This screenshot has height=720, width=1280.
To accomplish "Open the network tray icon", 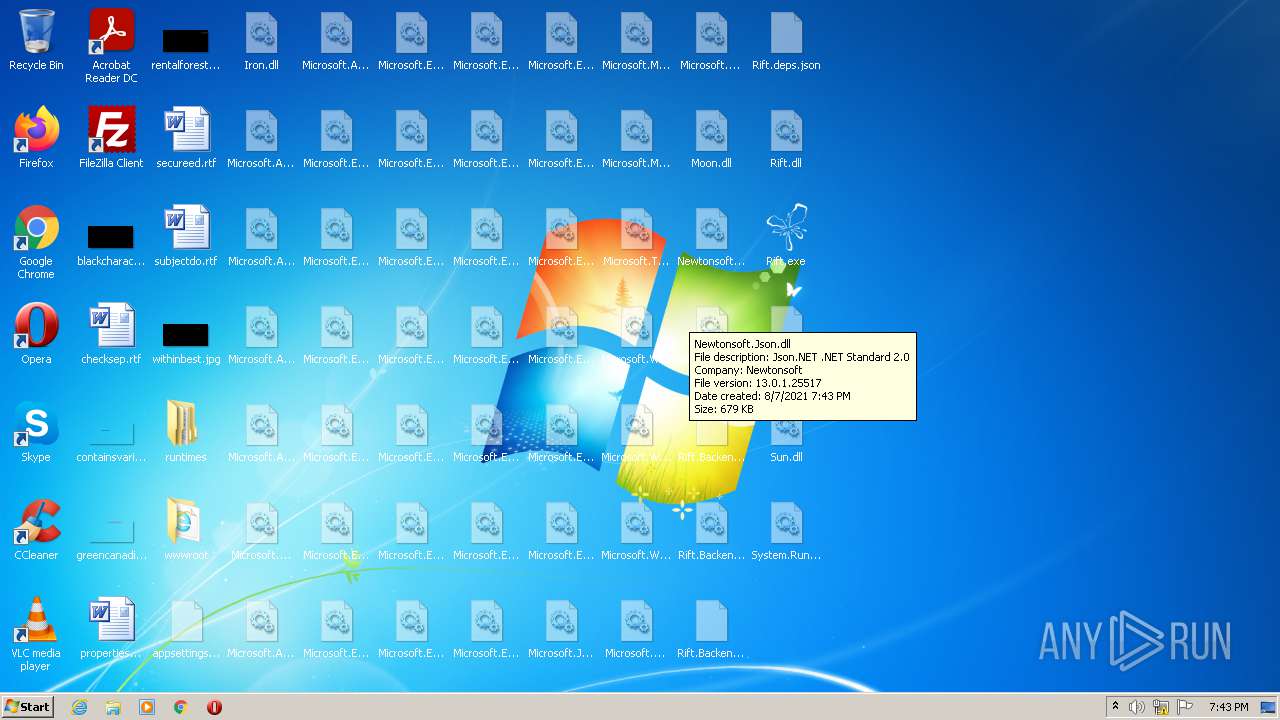I will [x=1161, y=707].
